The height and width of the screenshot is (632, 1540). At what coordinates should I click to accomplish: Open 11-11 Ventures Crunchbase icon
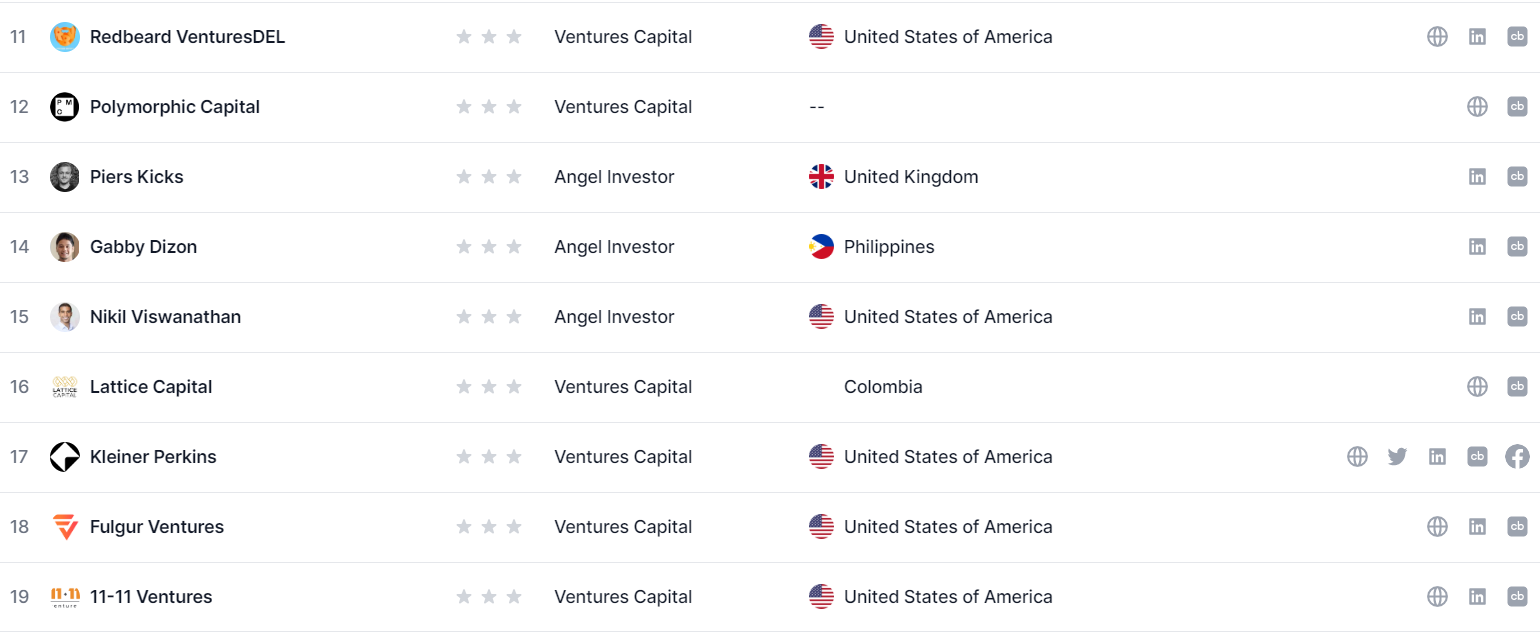point(1517,597)
